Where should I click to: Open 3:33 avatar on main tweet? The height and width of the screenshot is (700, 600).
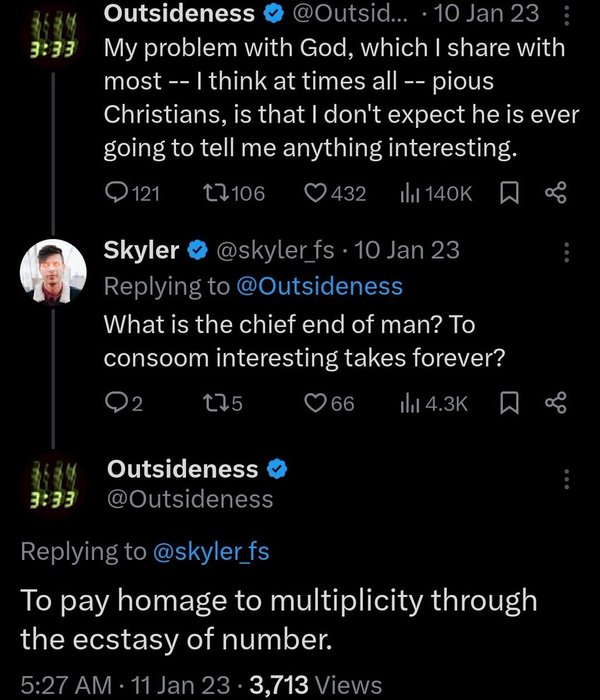(x=50, y=484)
